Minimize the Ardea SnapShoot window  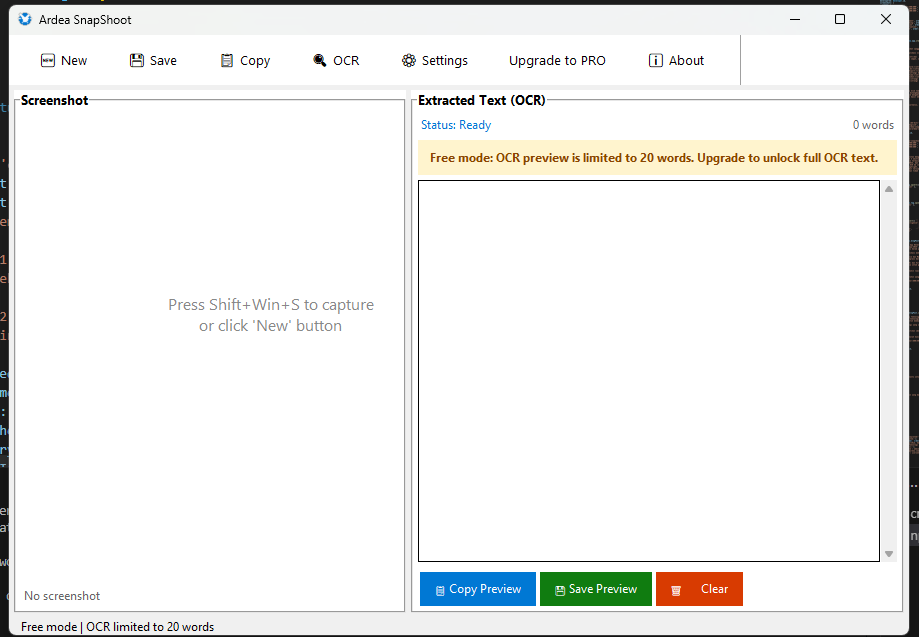click(794, 19)
